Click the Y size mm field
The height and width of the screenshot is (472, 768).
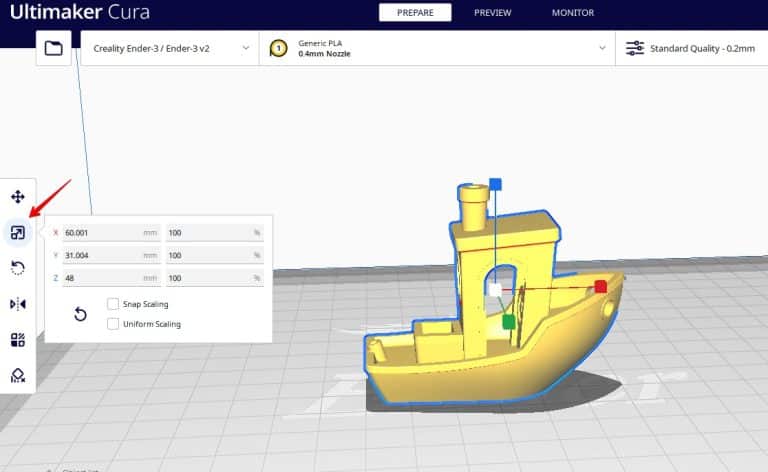coord(111,255)
